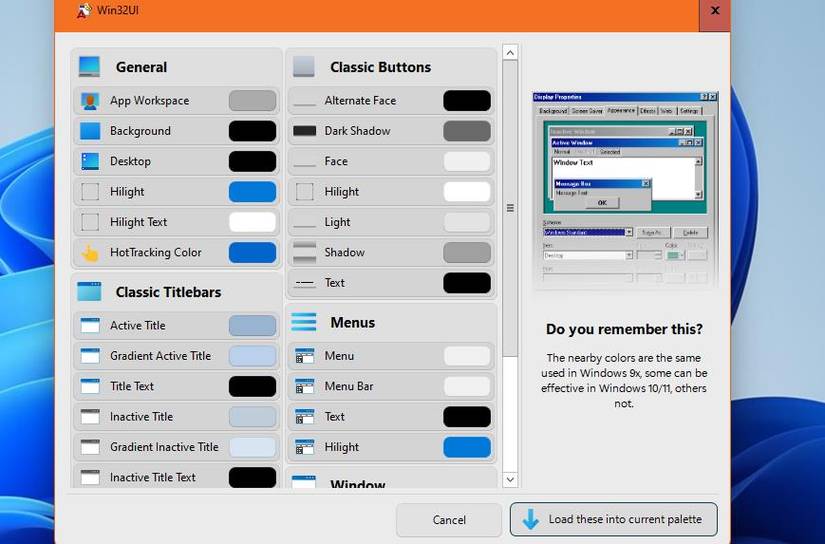The image size is (825, 544).
Task: Open the Light color swatch
Action: [467, 222]
